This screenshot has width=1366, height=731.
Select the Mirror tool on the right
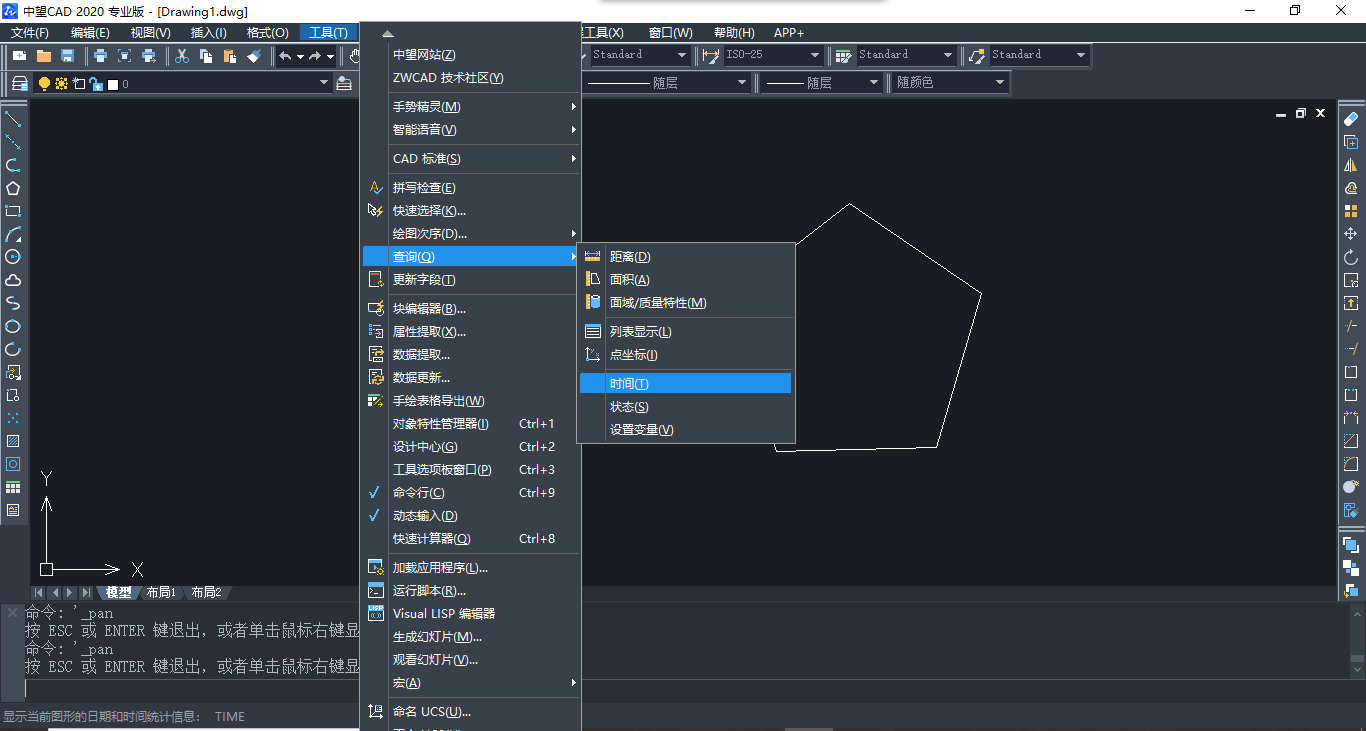(1351, 162)
